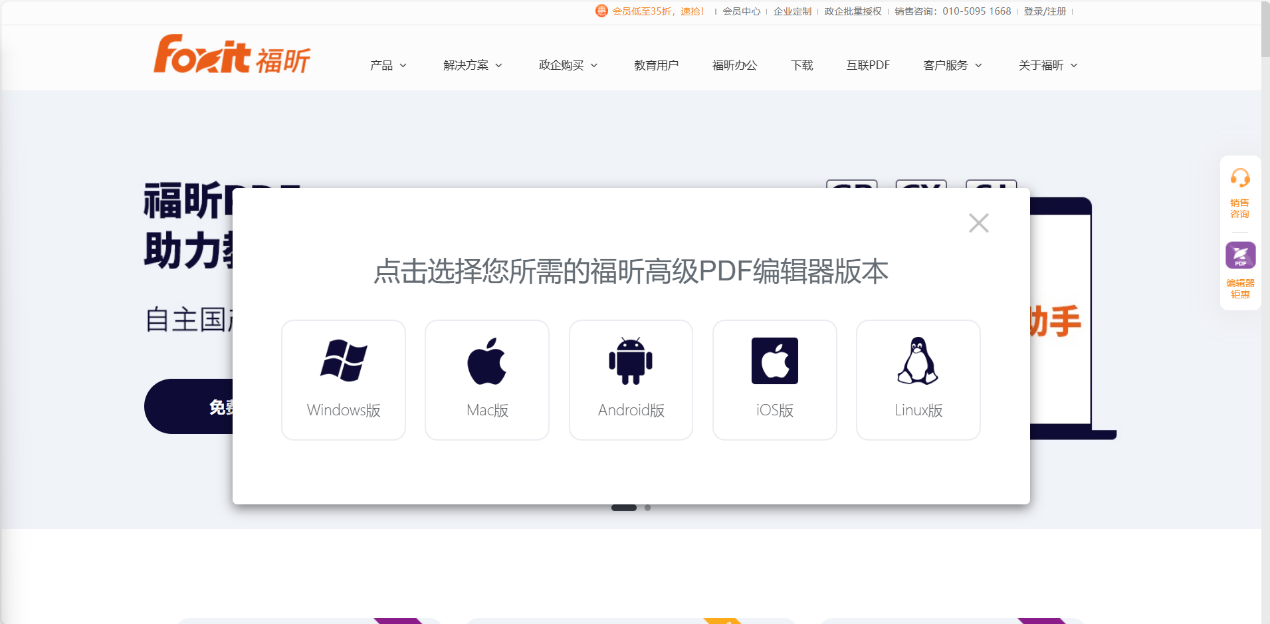Open the 解决方案 dropdown

coord(465,64)
